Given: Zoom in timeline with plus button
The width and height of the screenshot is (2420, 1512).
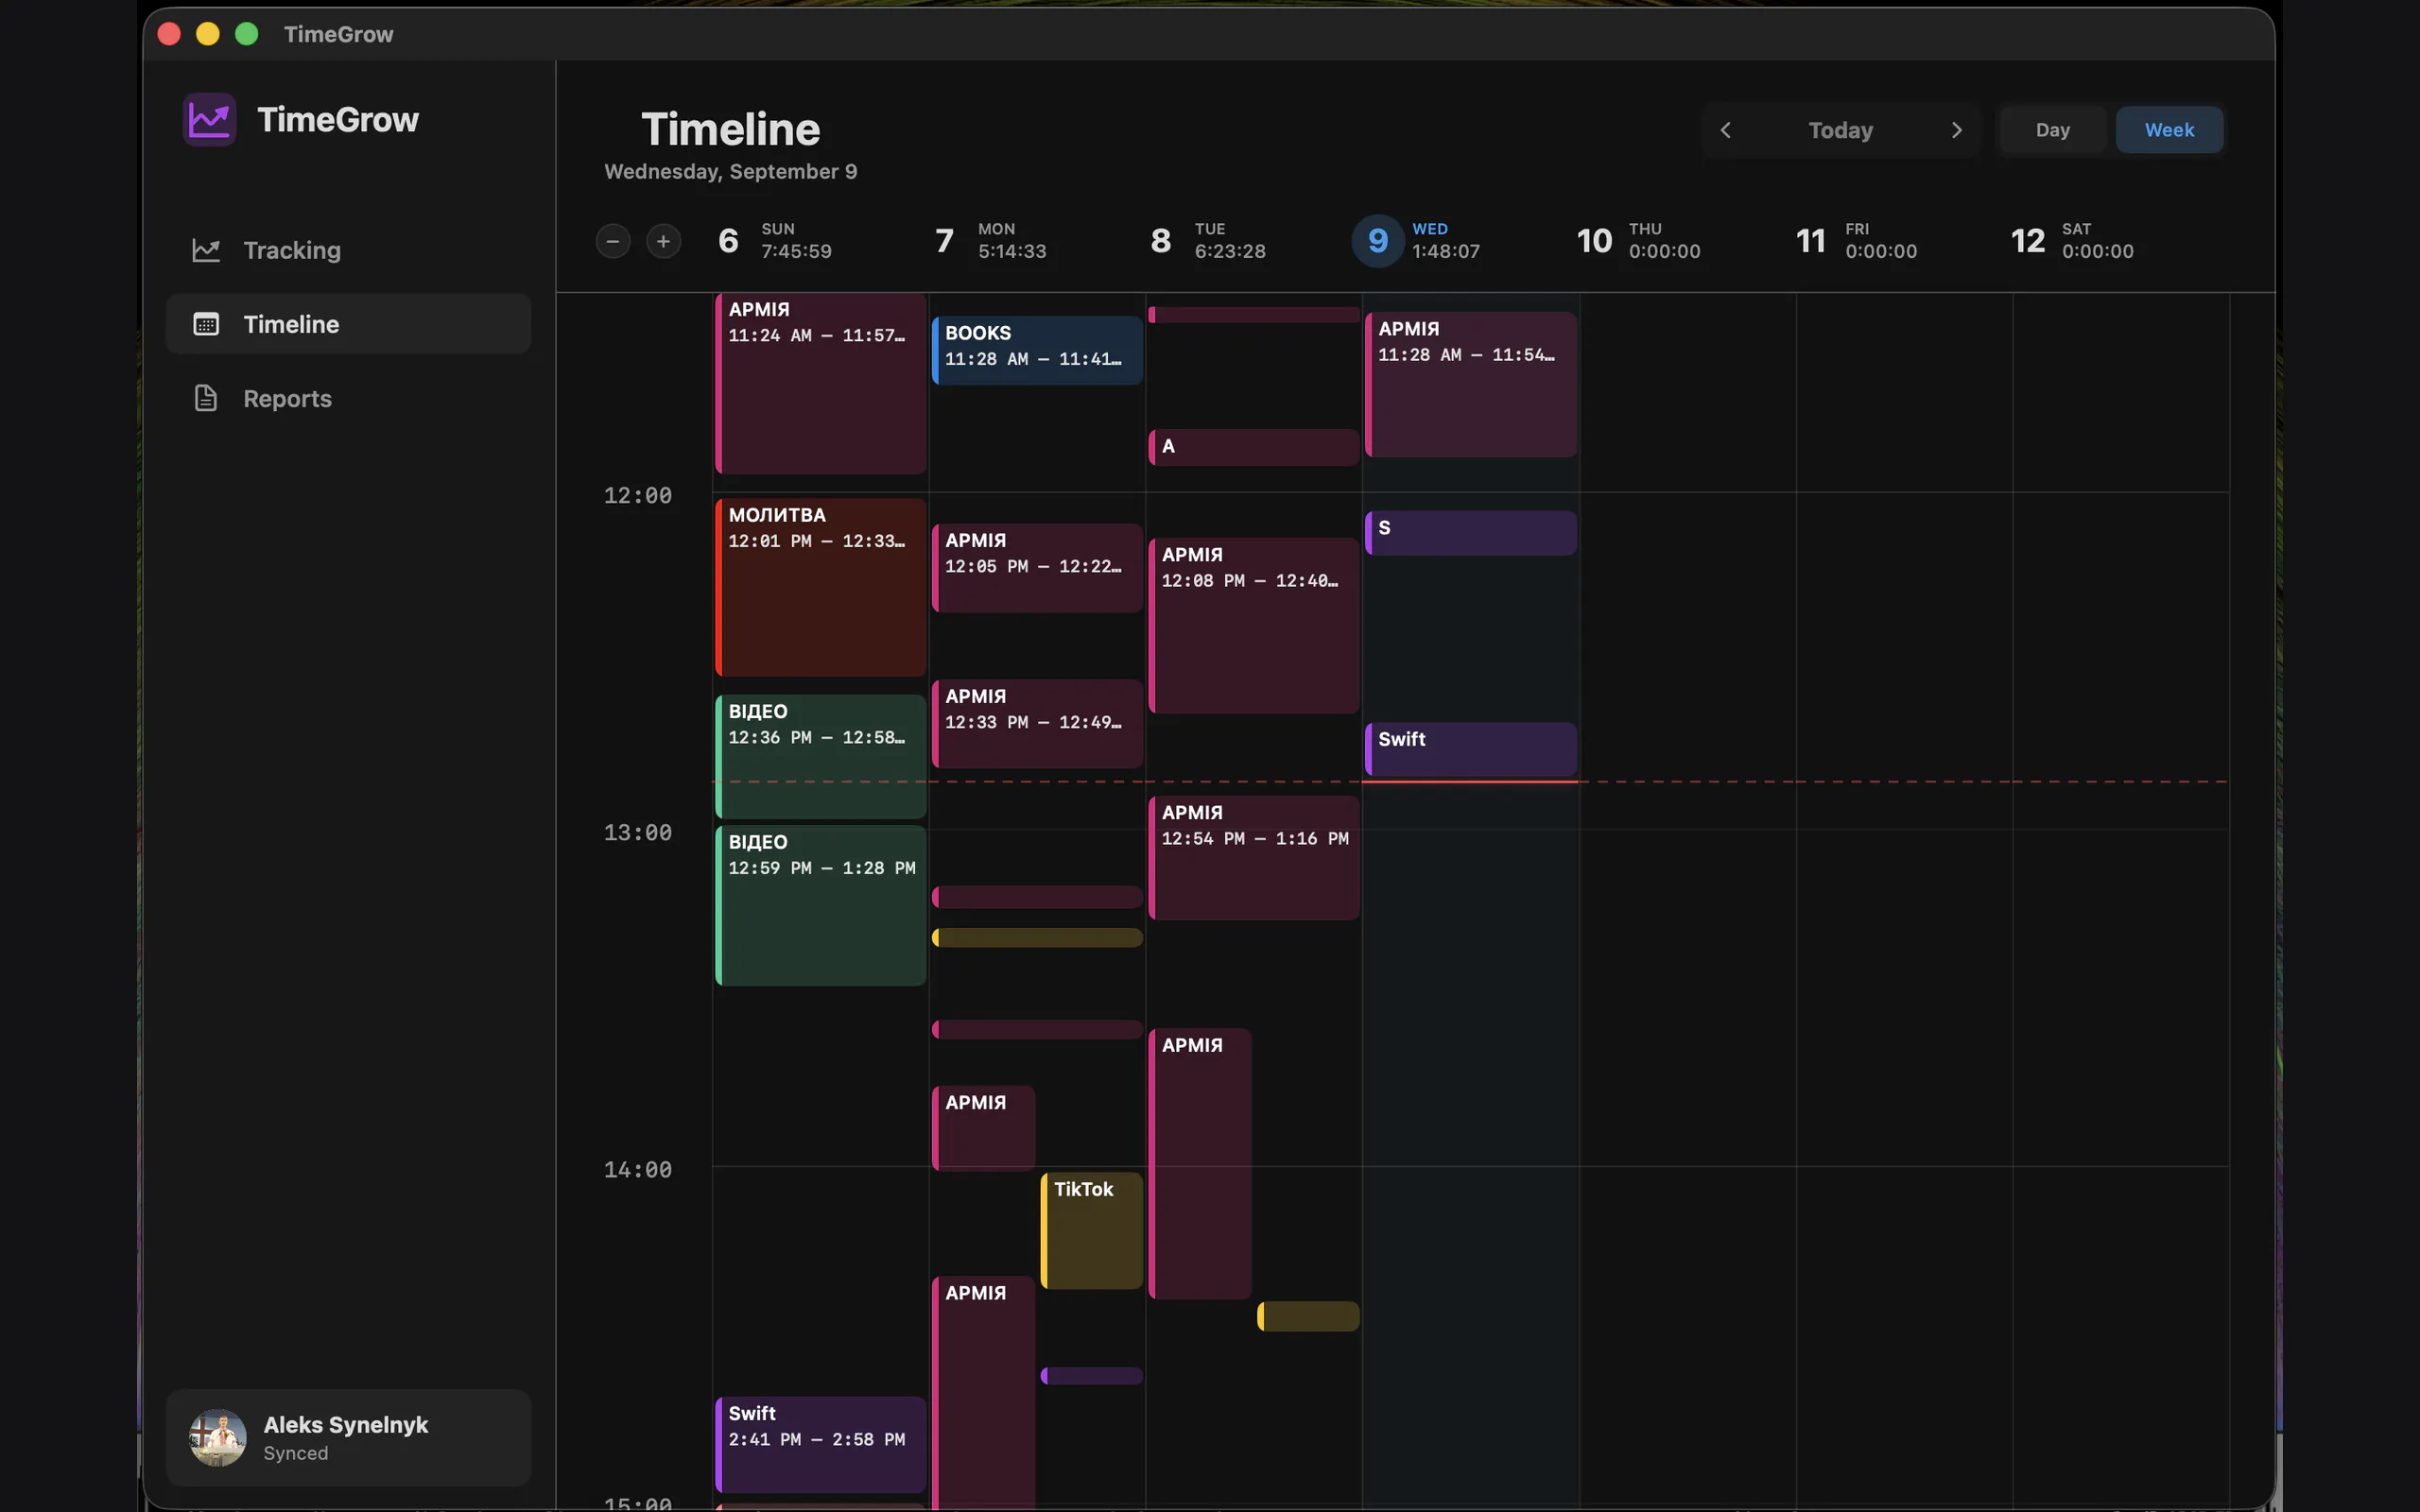Looking at the screenshot, I should [x=663, y=241].
